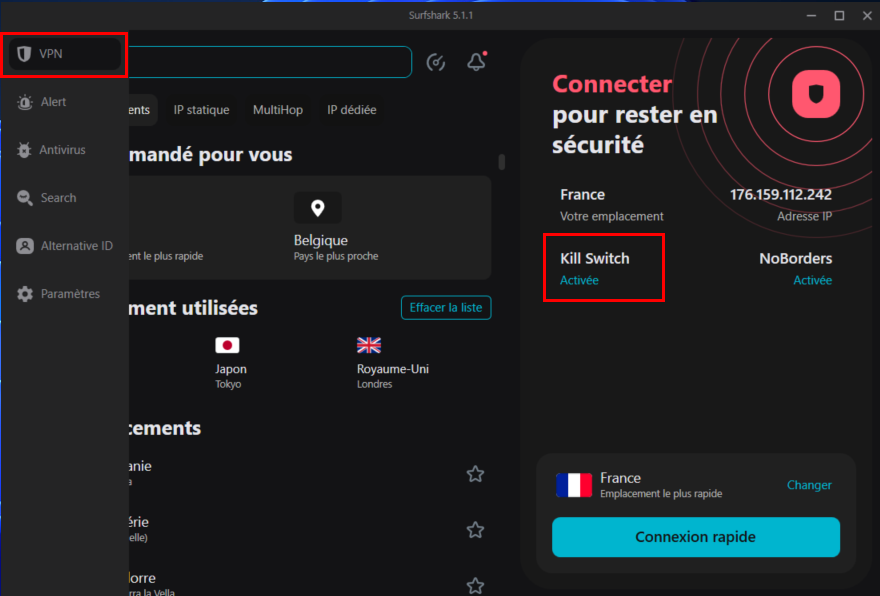The image size is (880, 596).
Task: Open Surfshark Search from sidebar
Action: point(47,198)
